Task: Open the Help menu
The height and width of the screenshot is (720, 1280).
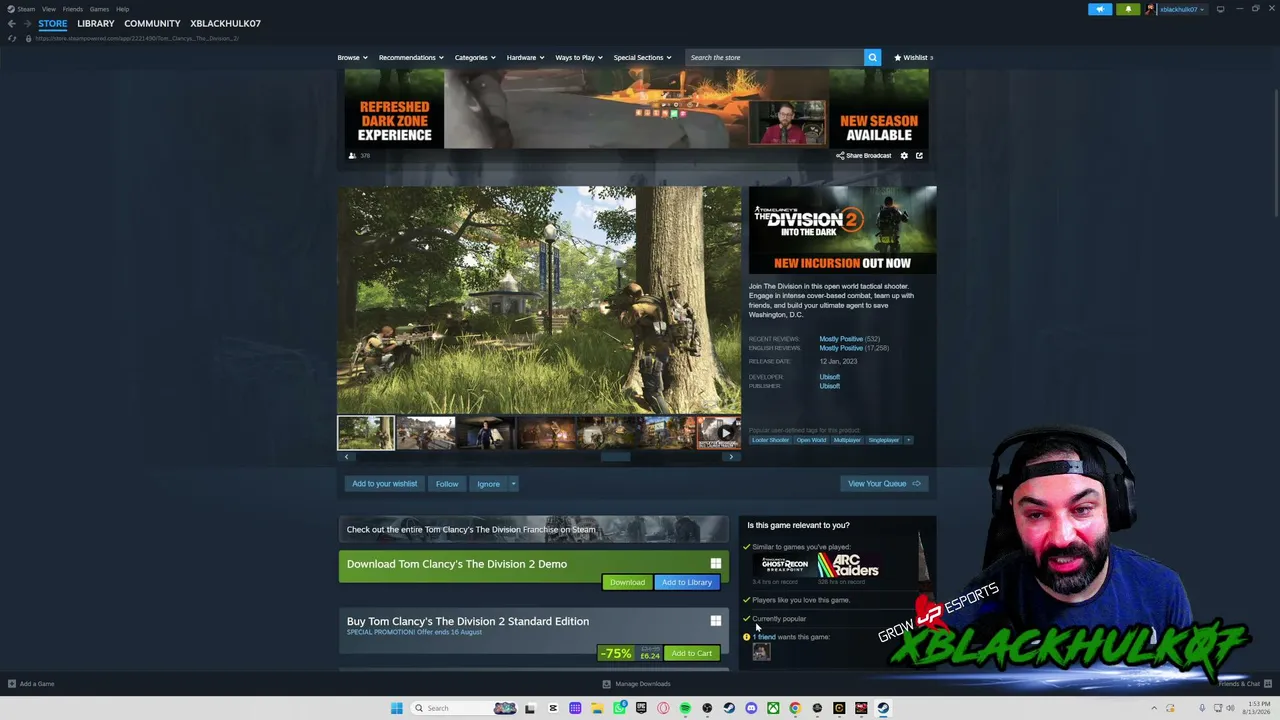Action: click(x=122, y=9)
